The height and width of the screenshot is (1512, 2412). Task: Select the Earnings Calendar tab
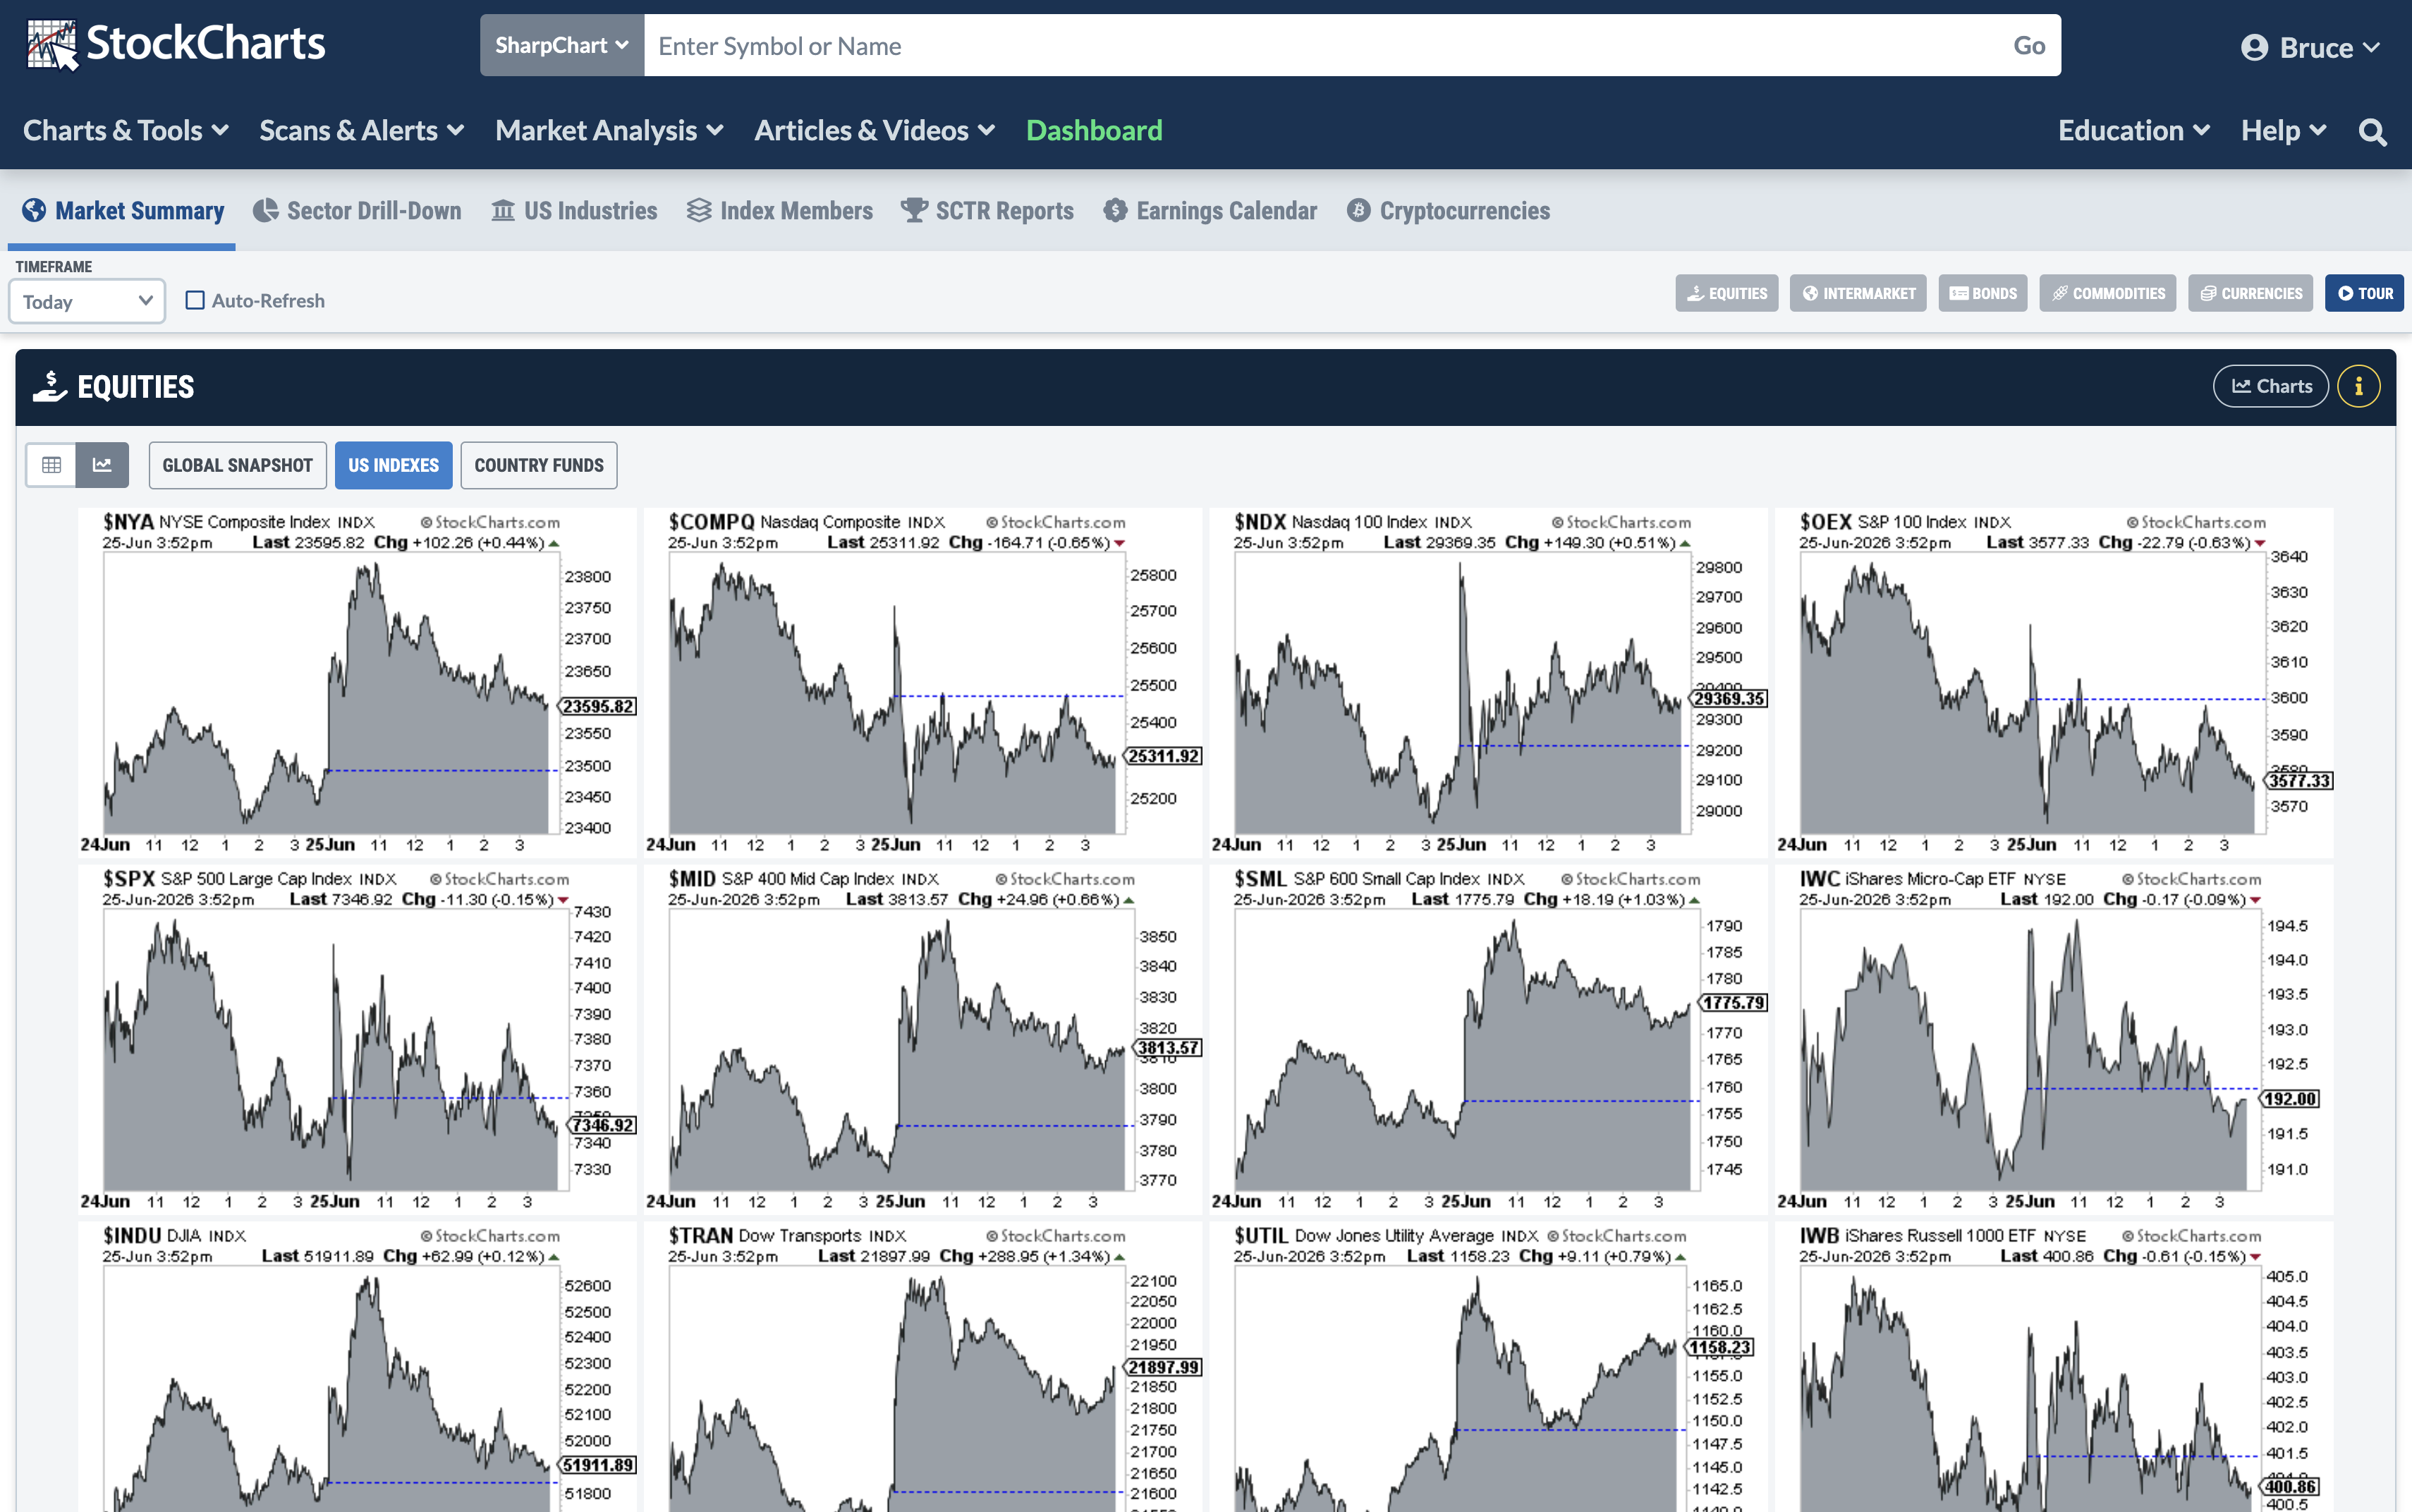click(1210, 211)
